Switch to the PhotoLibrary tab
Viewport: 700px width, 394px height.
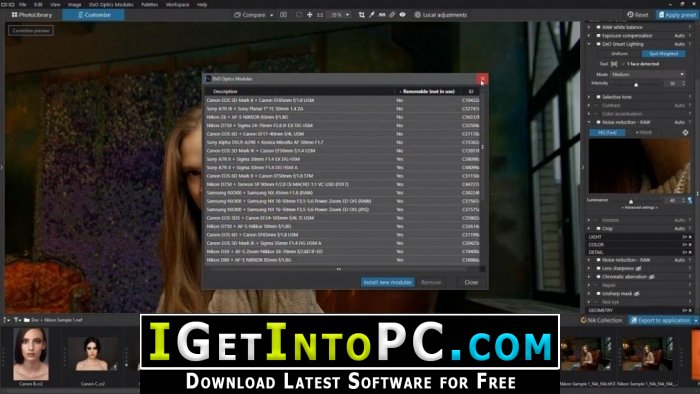[x=32, y=15]
